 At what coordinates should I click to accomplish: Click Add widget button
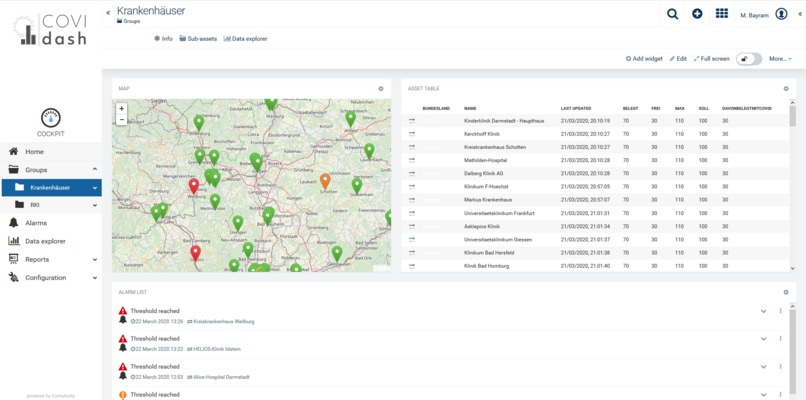(644, 59)
